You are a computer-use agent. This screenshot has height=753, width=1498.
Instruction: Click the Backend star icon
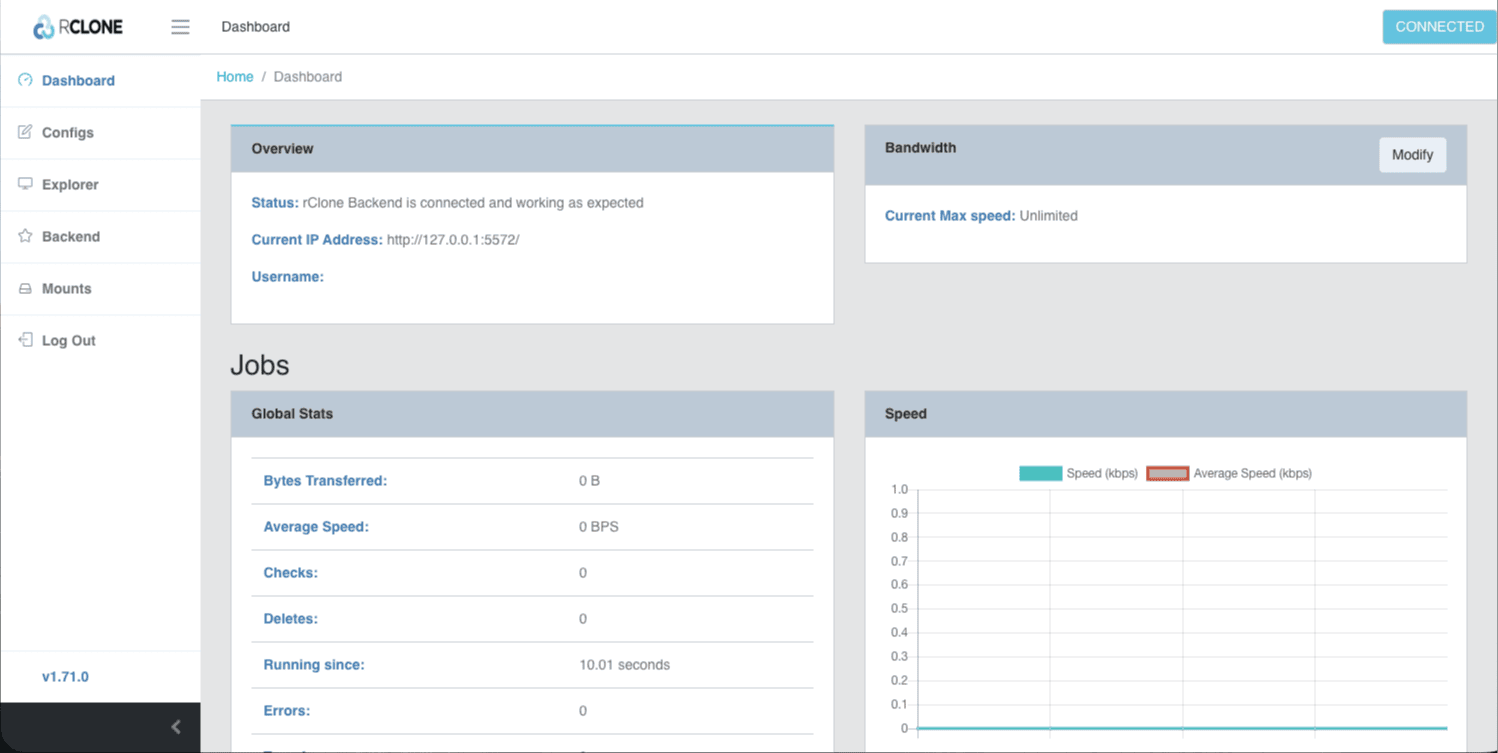tap(25, 236)
